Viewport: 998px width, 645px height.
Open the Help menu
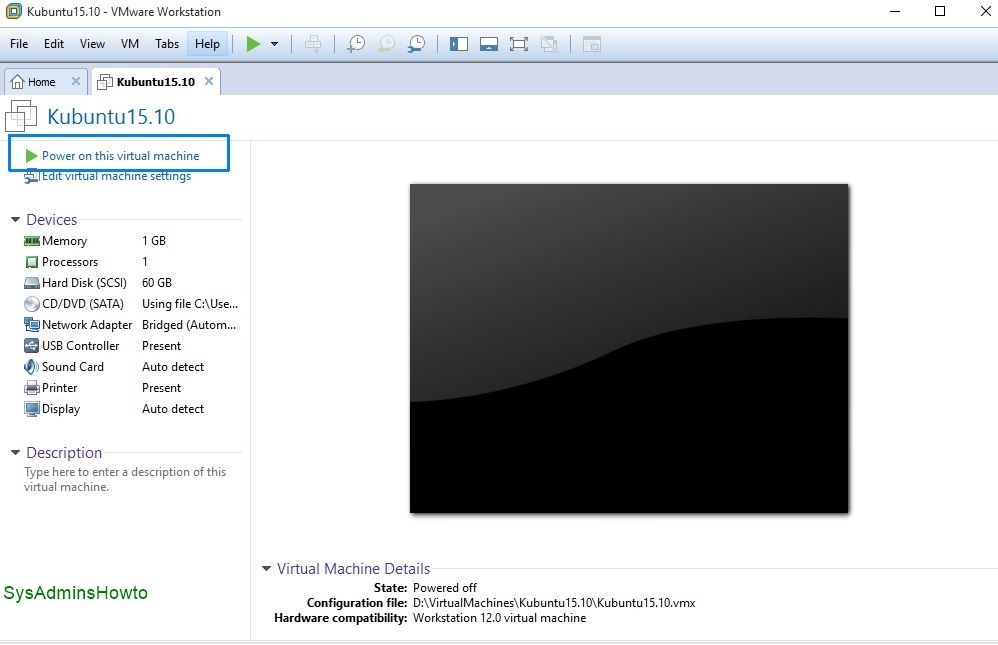pyautogui.click(x=207, y=44)
